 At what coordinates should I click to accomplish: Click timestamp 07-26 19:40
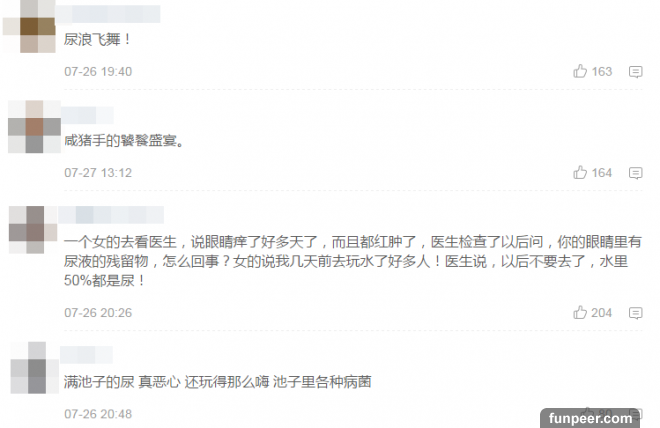98,72
